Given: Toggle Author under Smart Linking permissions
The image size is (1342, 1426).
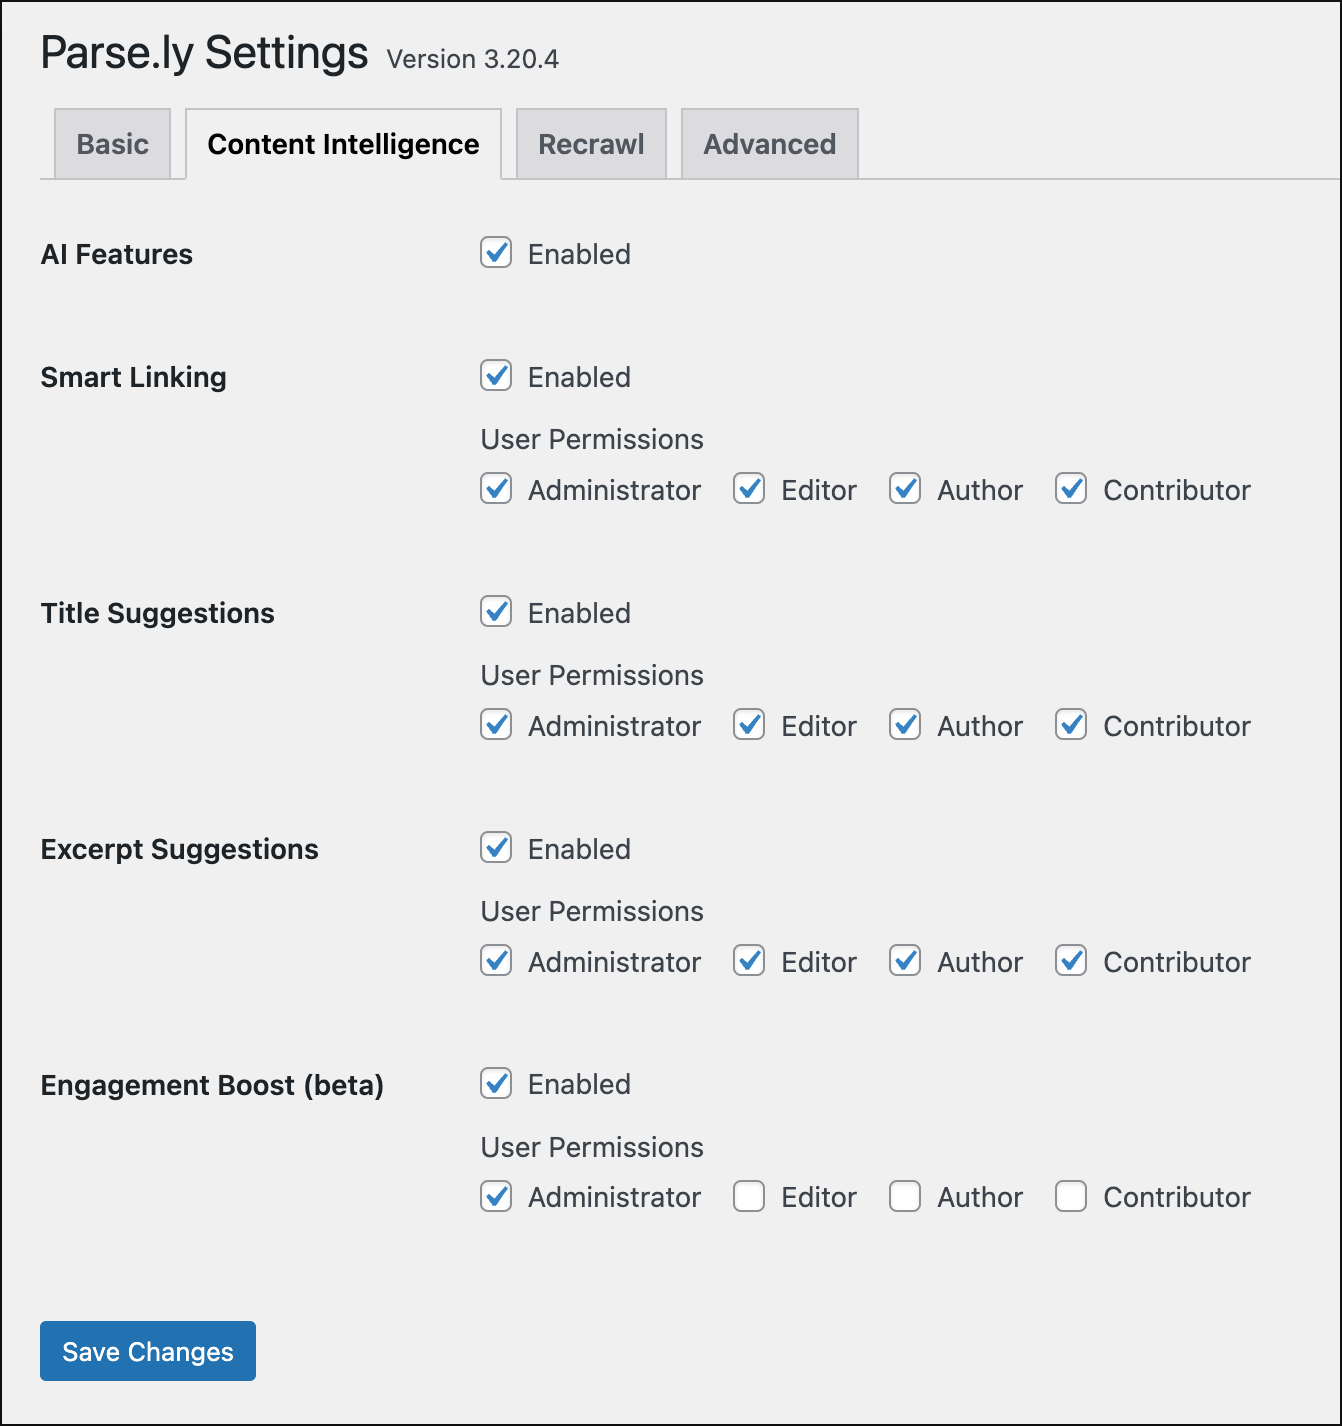Looking at the screenshot, I should [905, 489].
